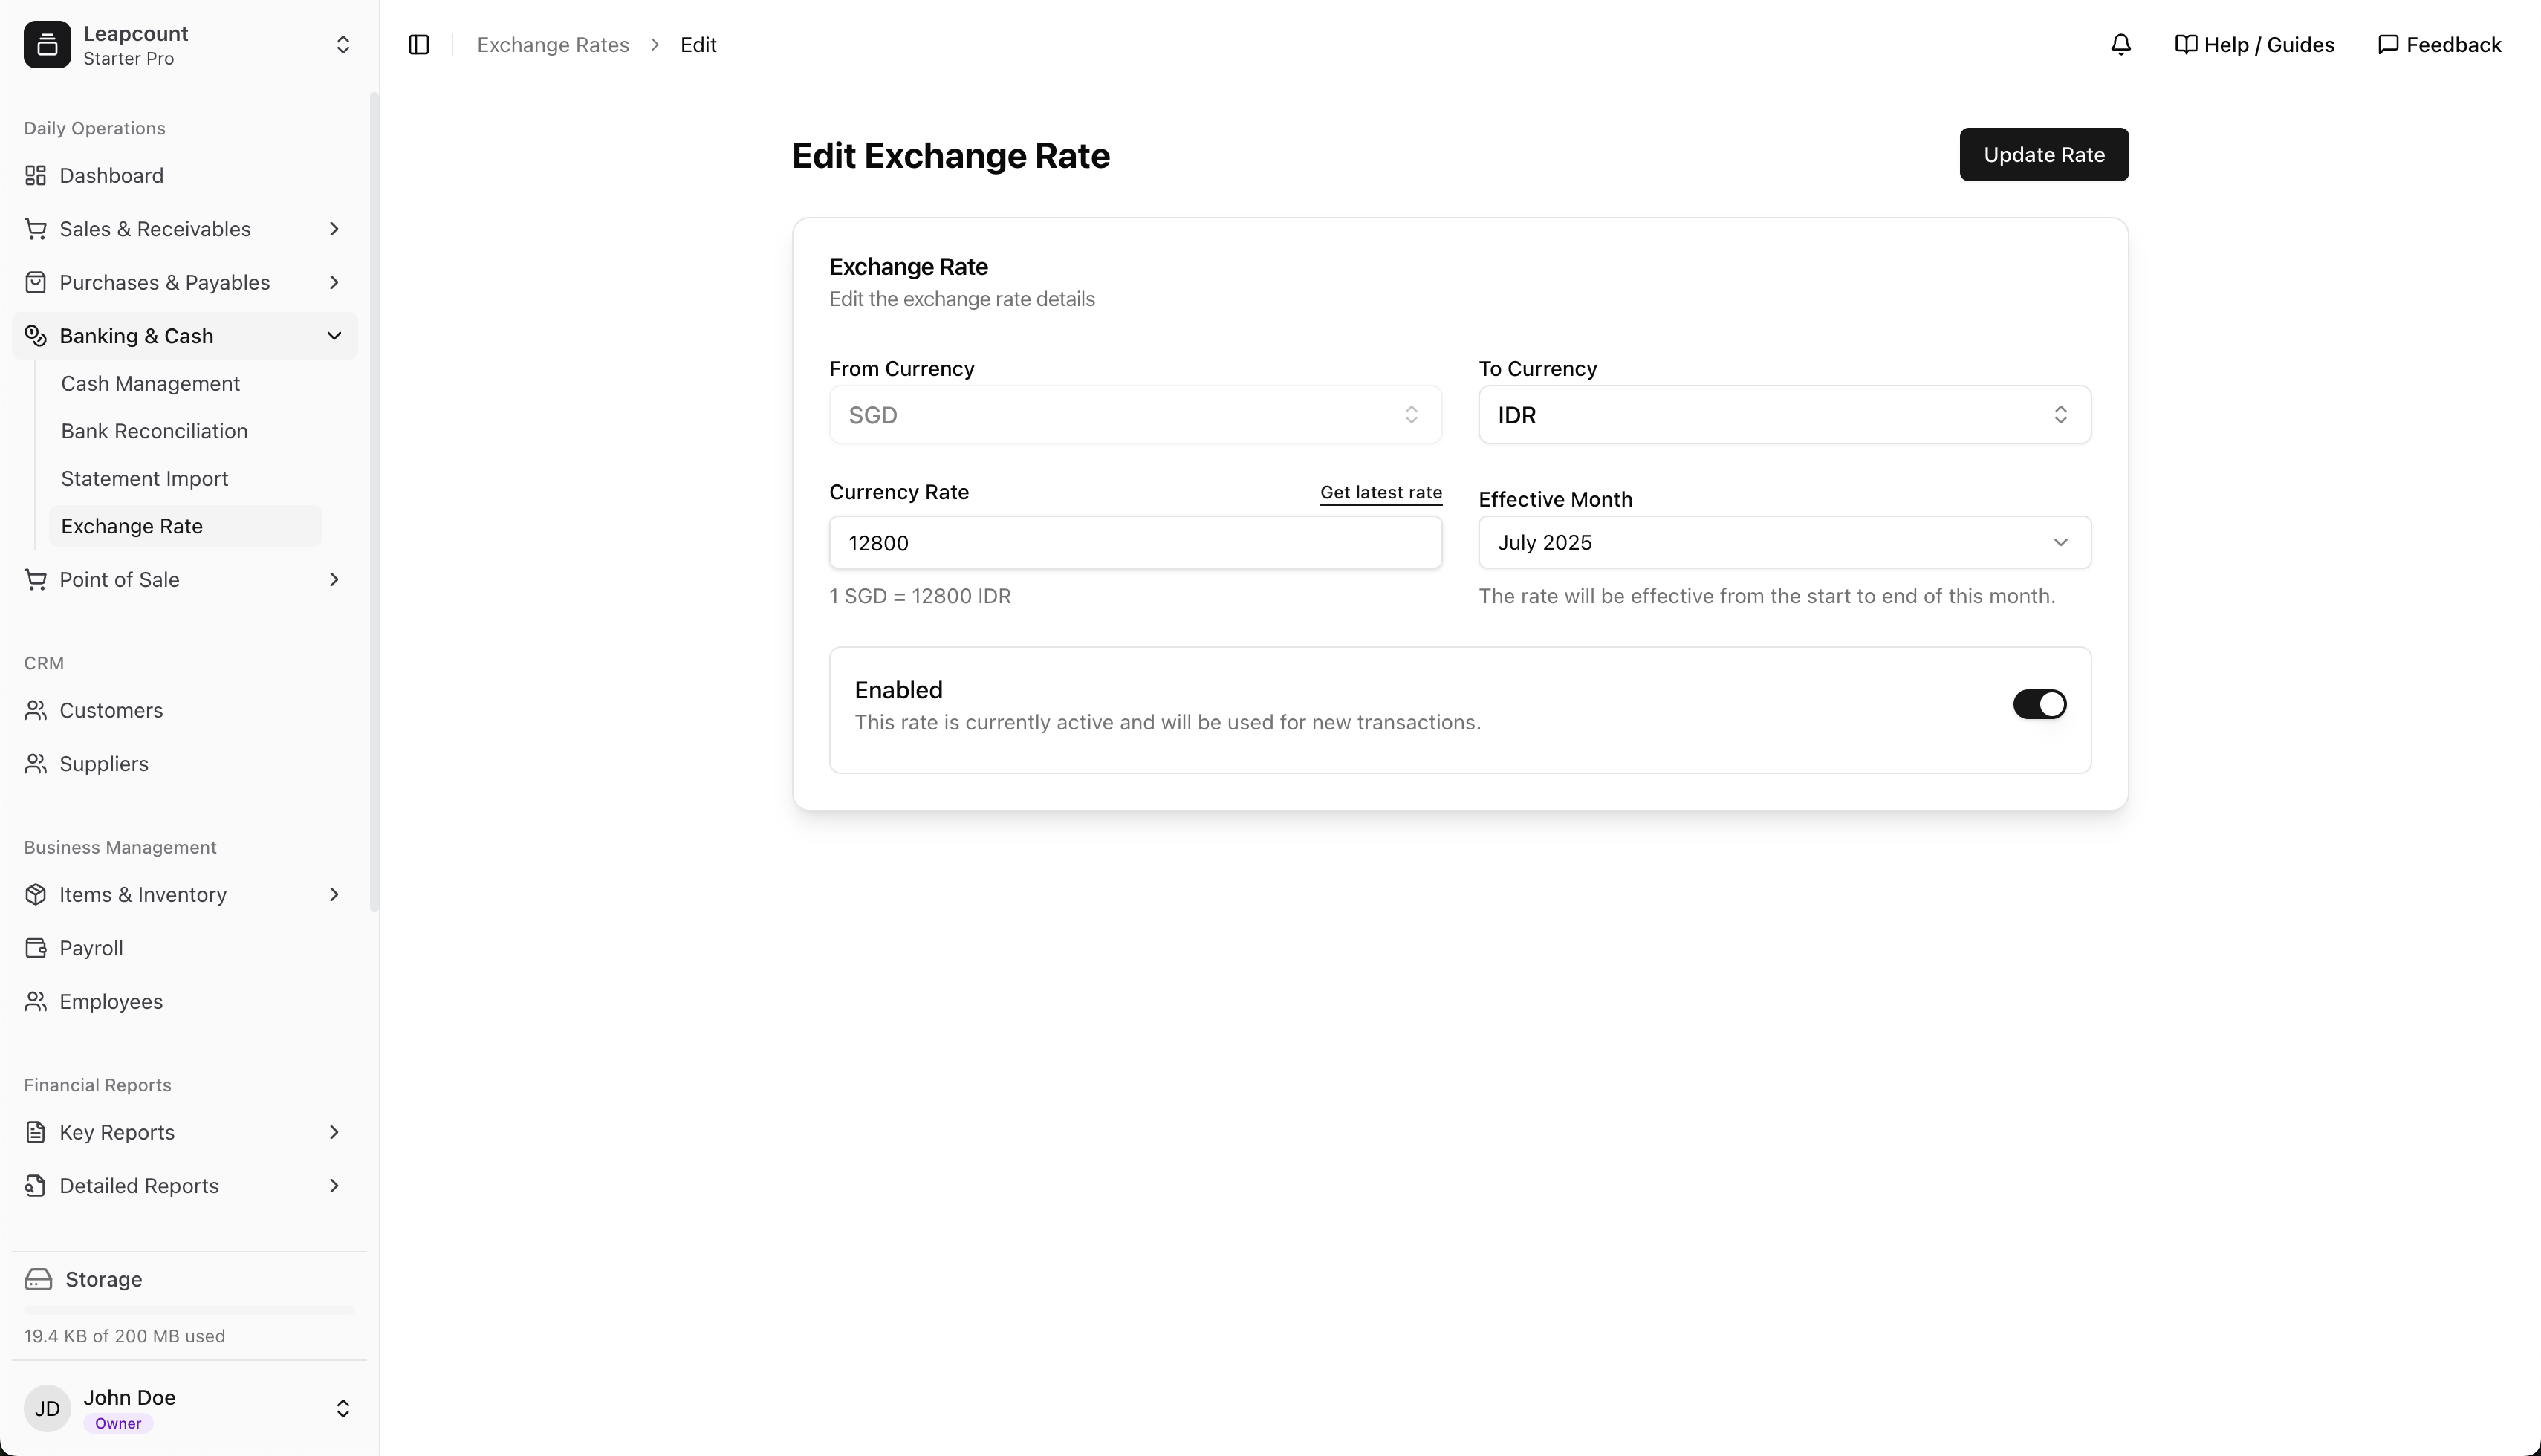Click the Items & Inventory box icon

click(x=36, y=895)
